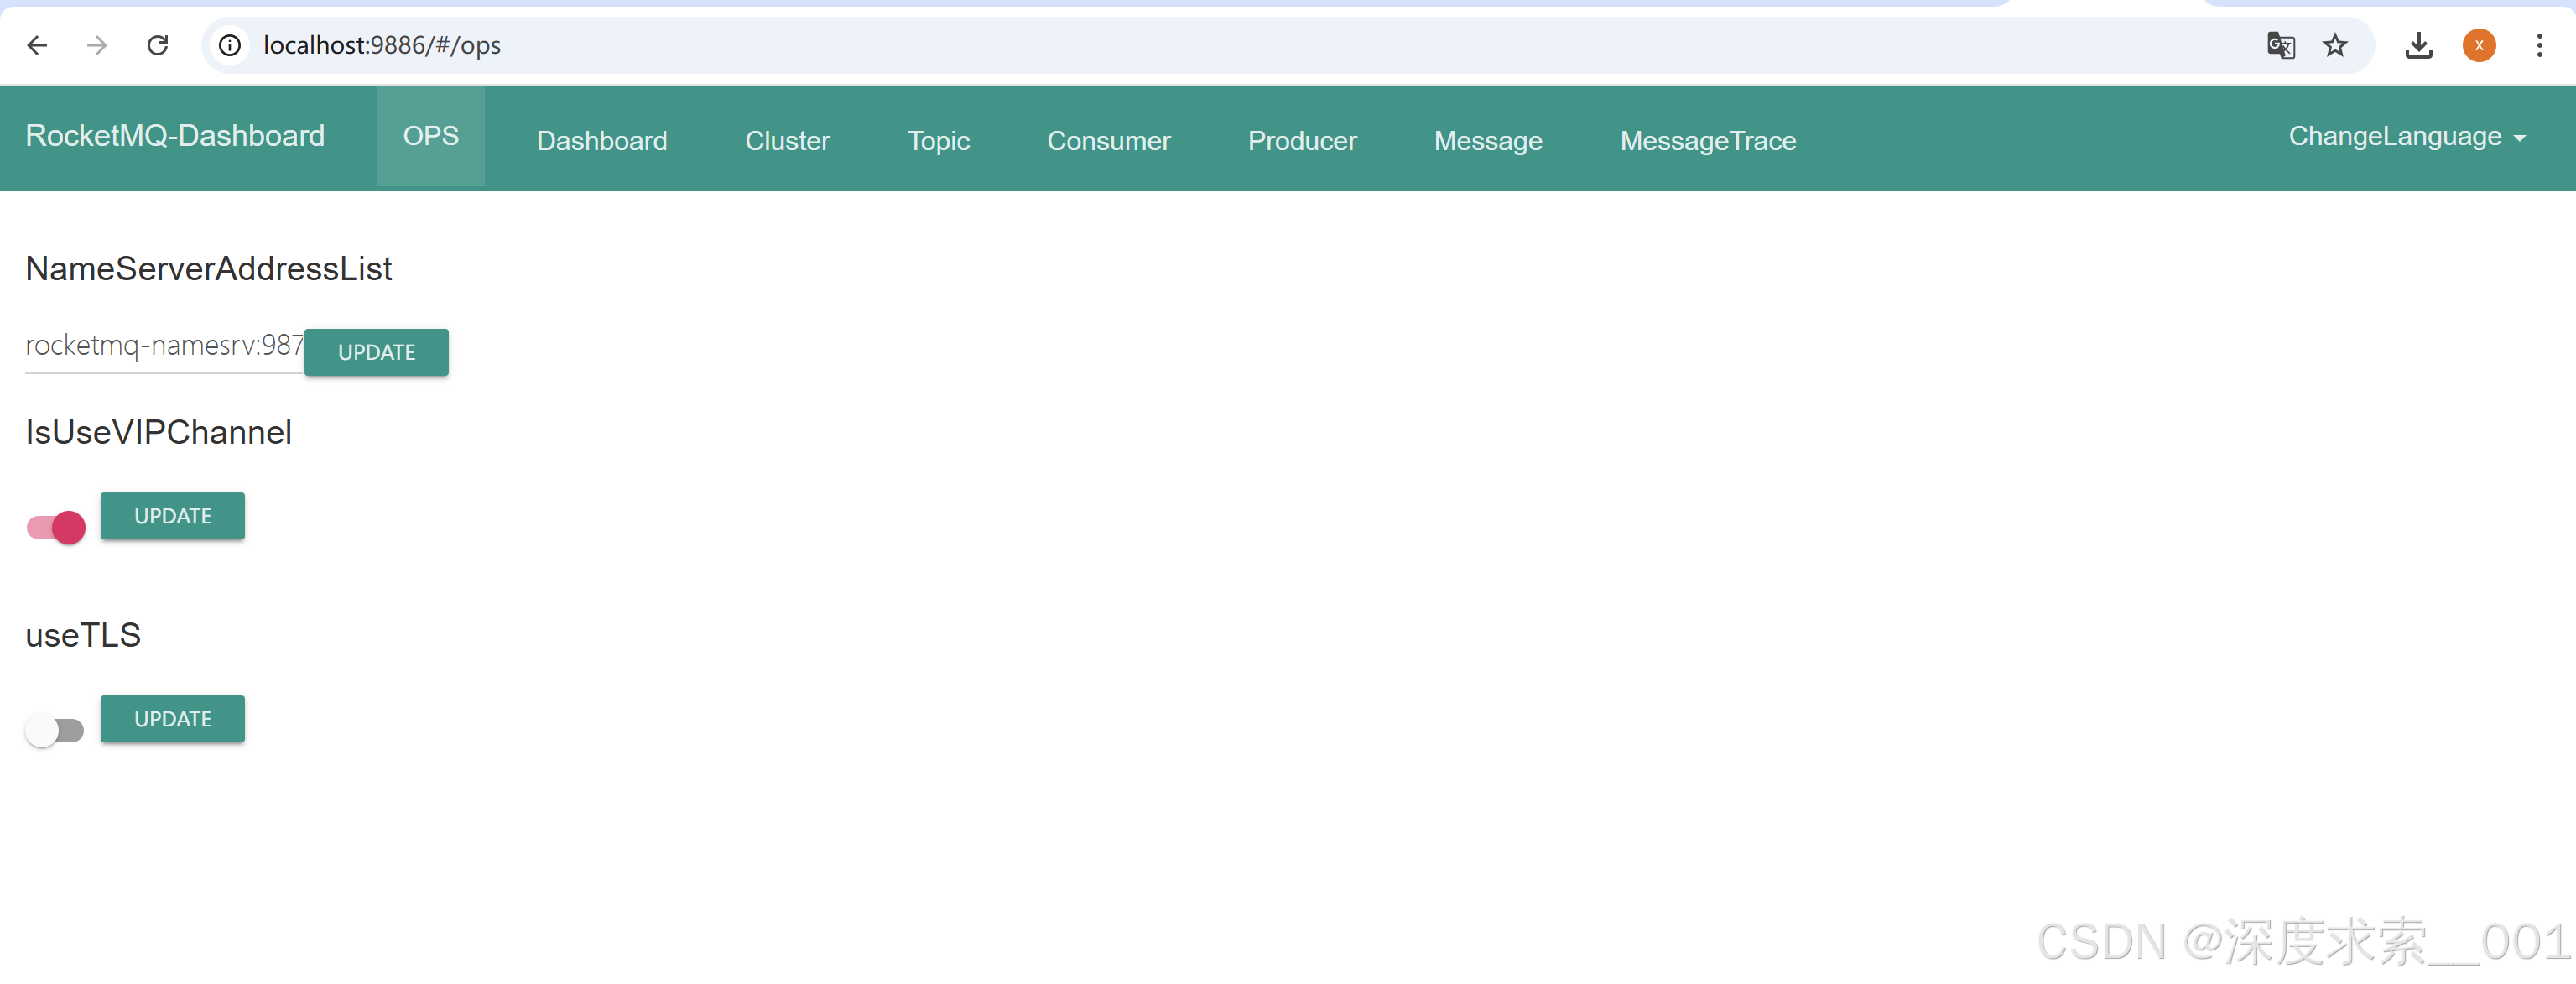Viewport: 2576px width, 984px height.
Task: Click the browser back arrow
Action: pyautogui.click(x=37, y=45)
